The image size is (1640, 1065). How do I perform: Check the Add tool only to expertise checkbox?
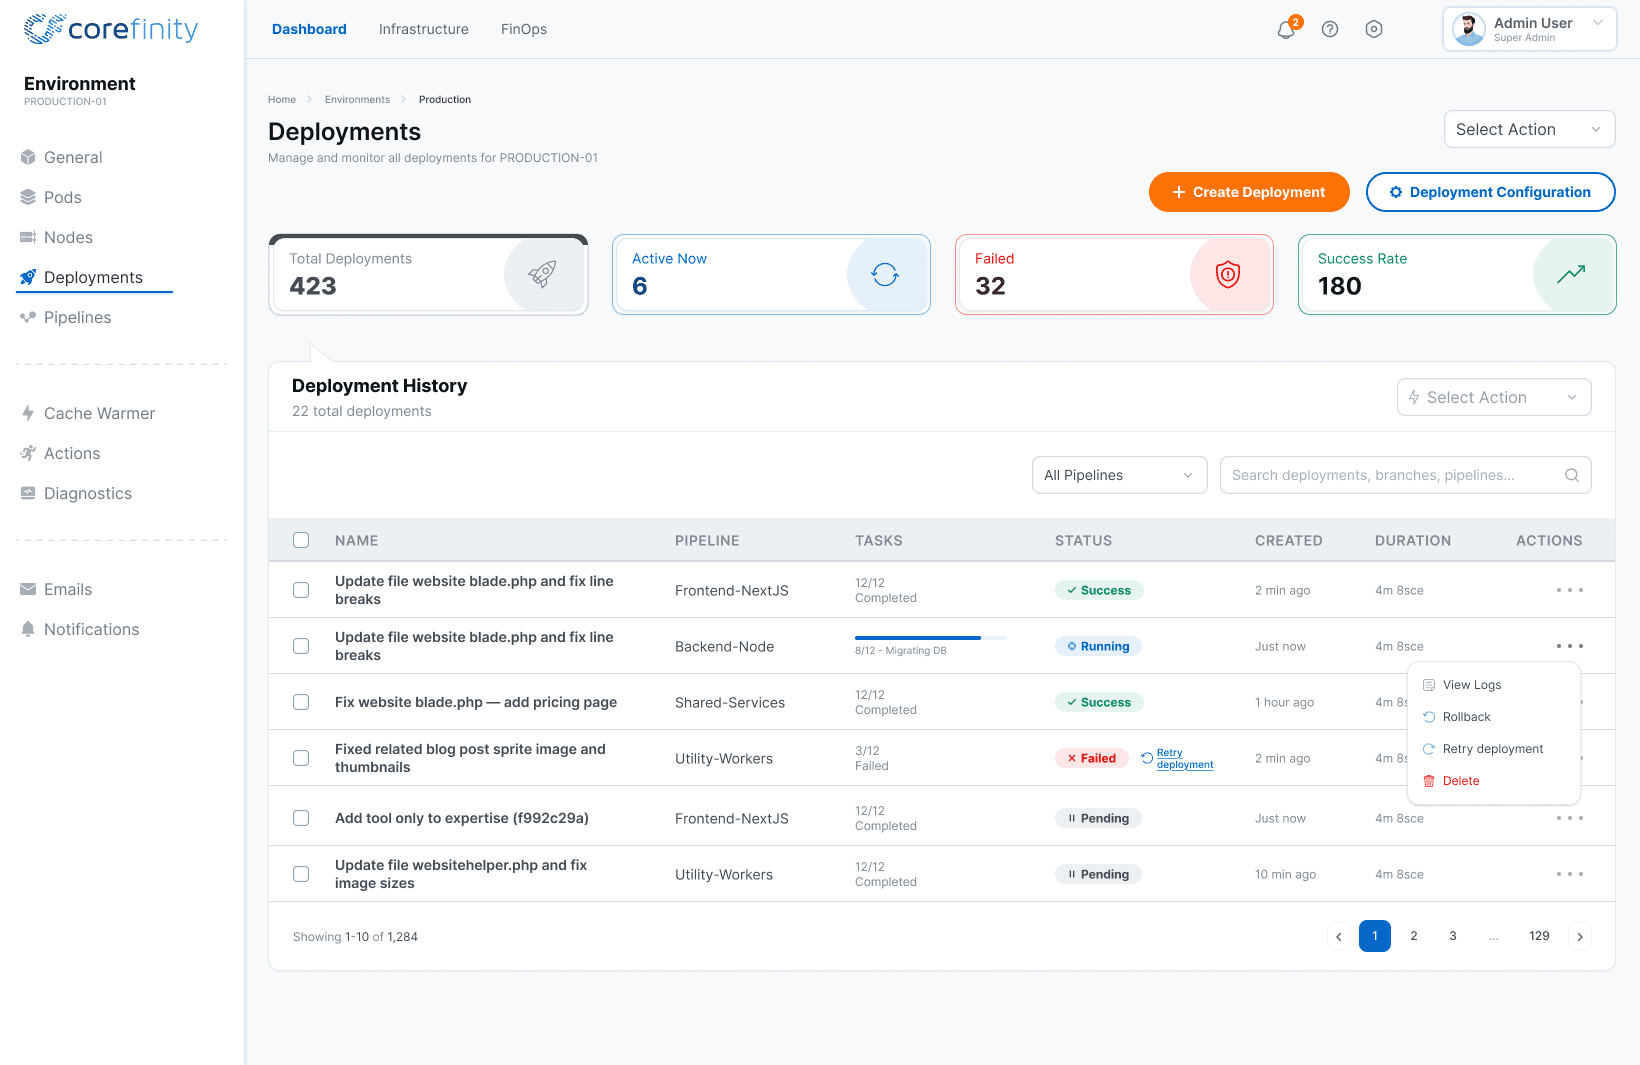point(301,818)
